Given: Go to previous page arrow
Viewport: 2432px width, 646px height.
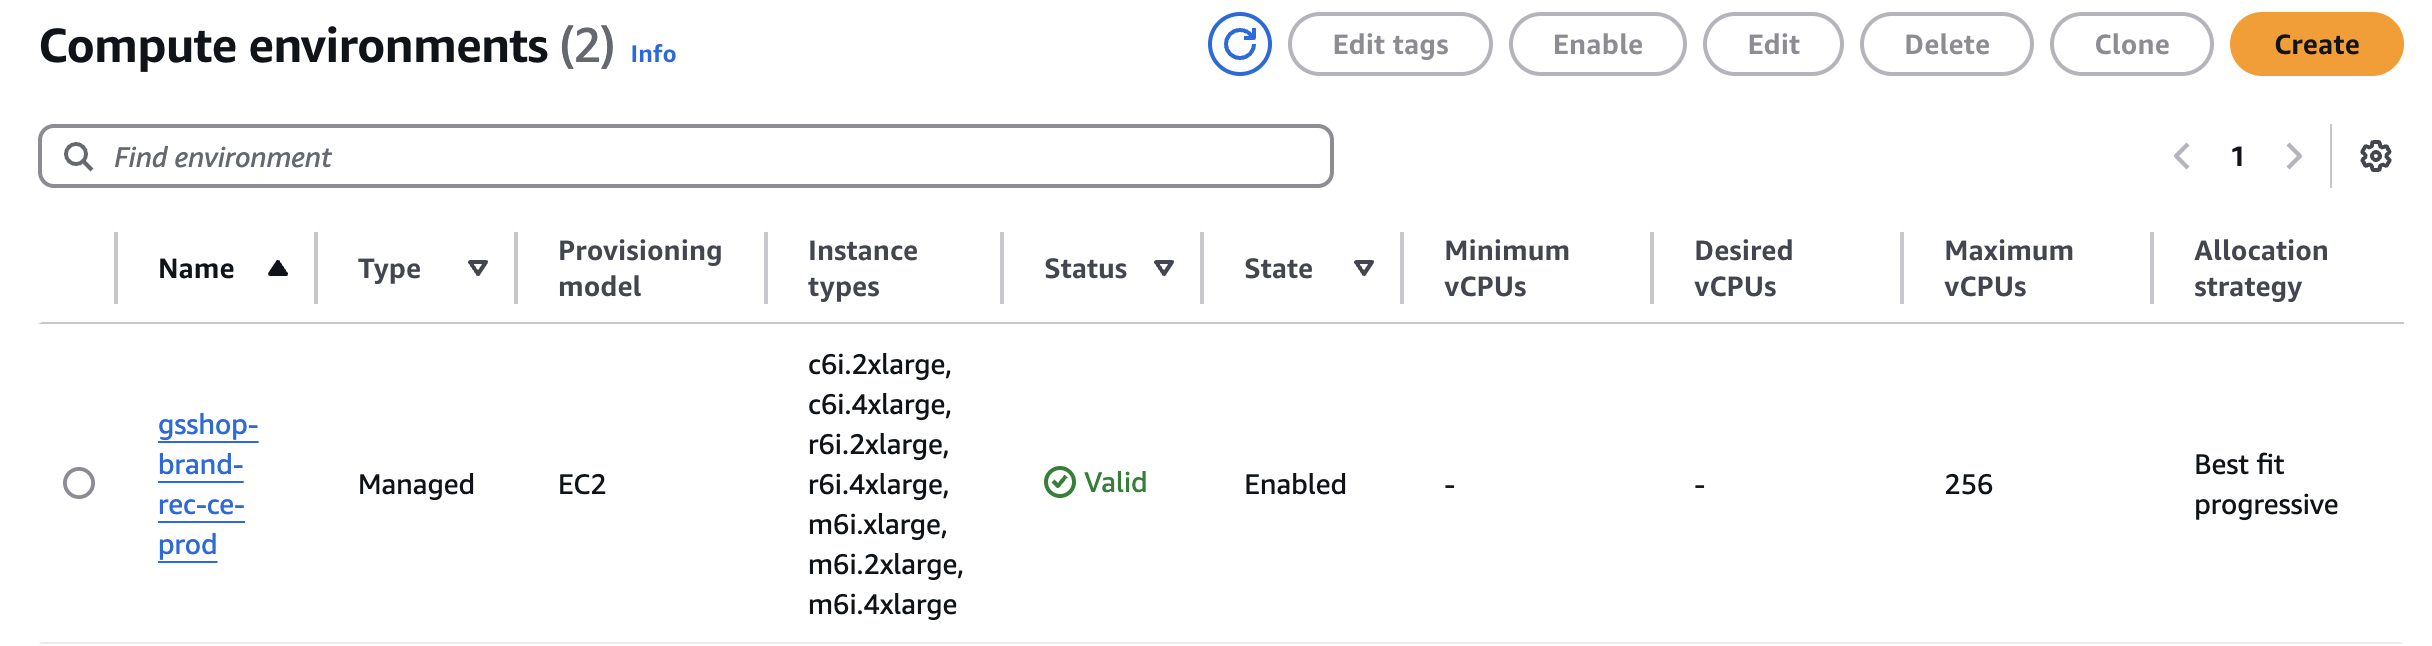Looking at the screenshot, I should pyautogui.click(x=2182, y=156).
